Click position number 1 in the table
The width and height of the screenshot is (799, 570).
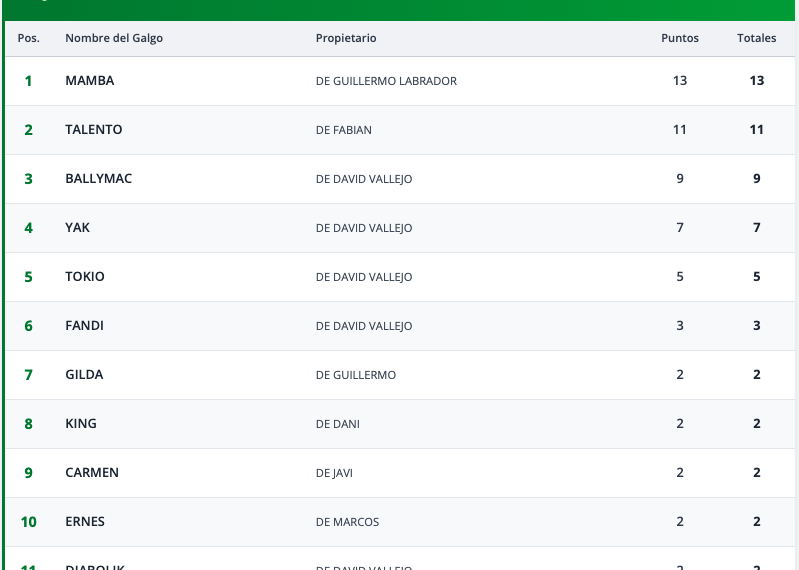pos(28,81)
